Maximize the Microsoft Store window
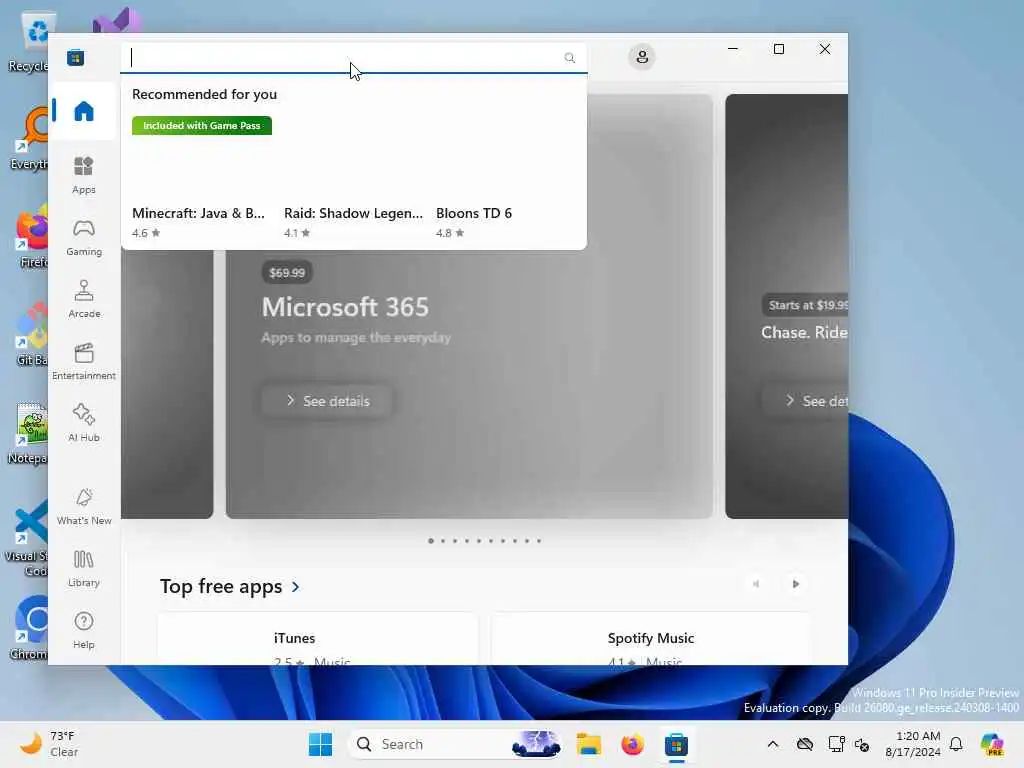 pyautogui.click(x=778, y=49)
